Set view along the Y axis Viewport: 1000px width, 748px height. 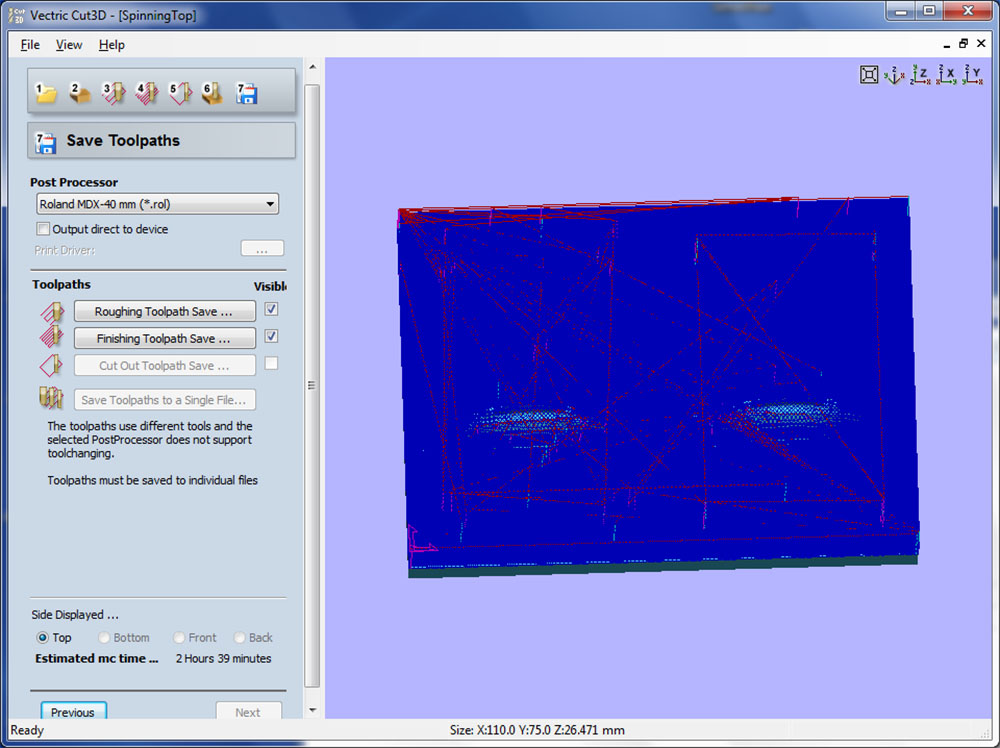[x=972, y=75]
